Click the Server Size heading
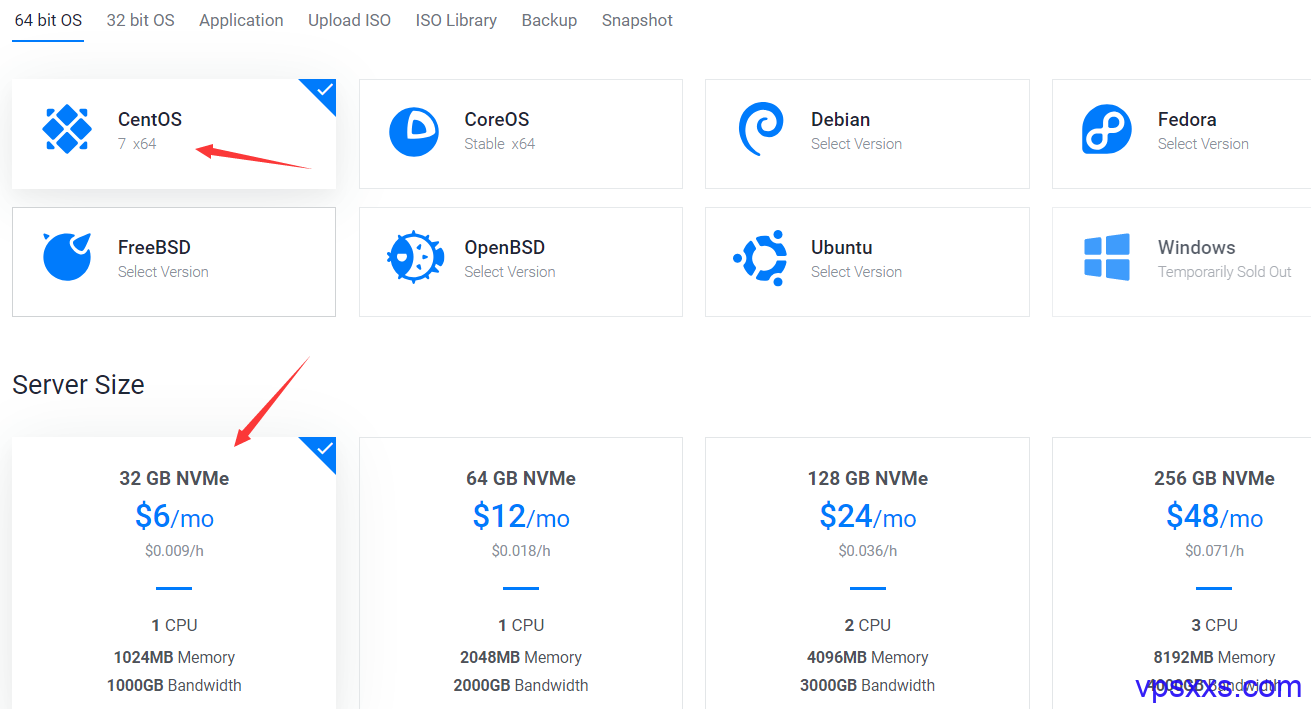The width and height of the screenshot is (1311, 709). click(78, 385)
